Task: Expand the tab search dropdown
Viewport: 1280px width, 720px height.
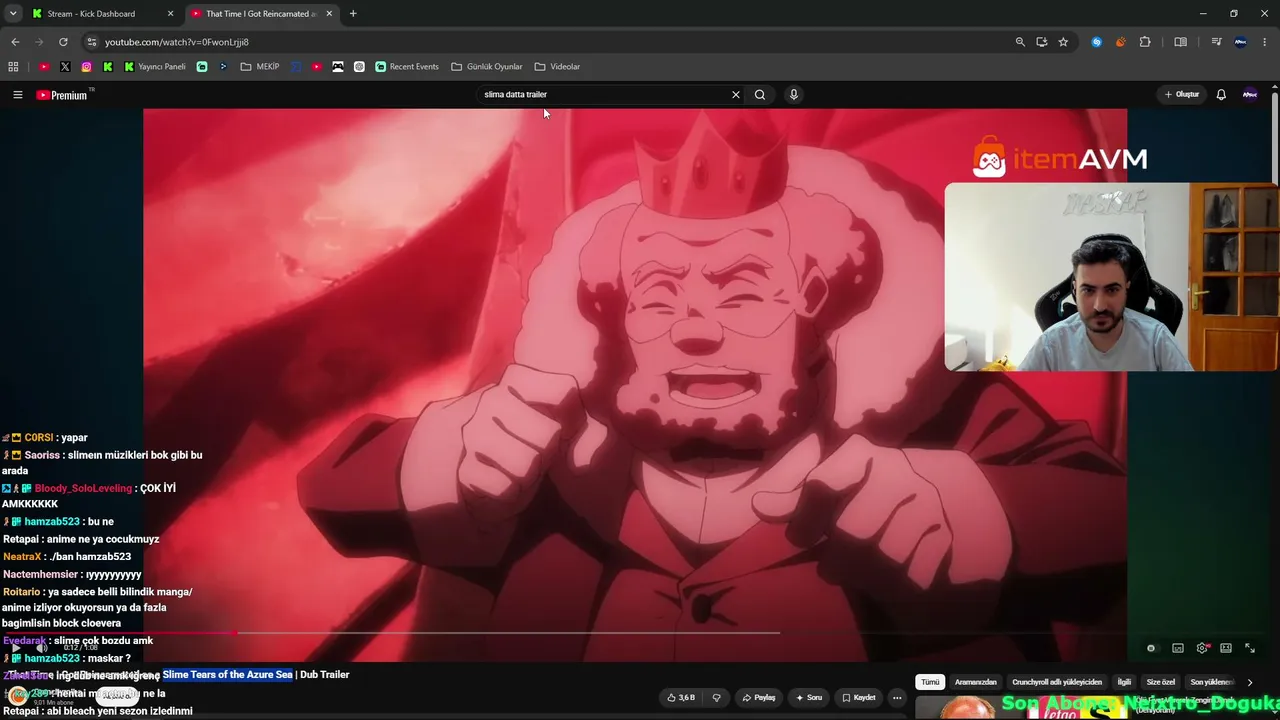Action: click(13, 14)
